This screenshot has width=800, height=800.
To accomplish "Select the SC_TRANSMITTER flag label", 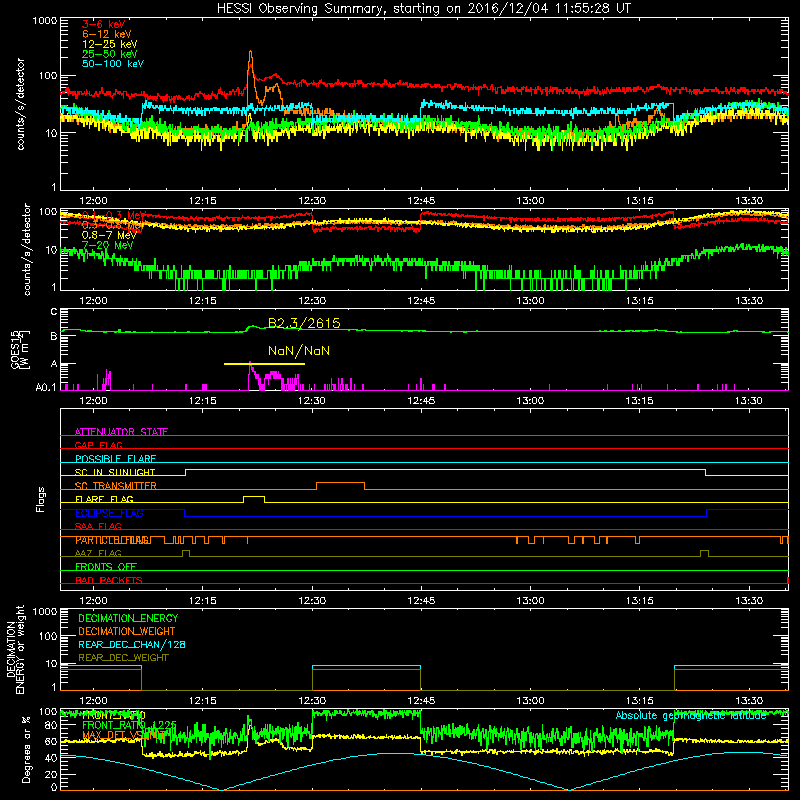I will pos(116,486).
